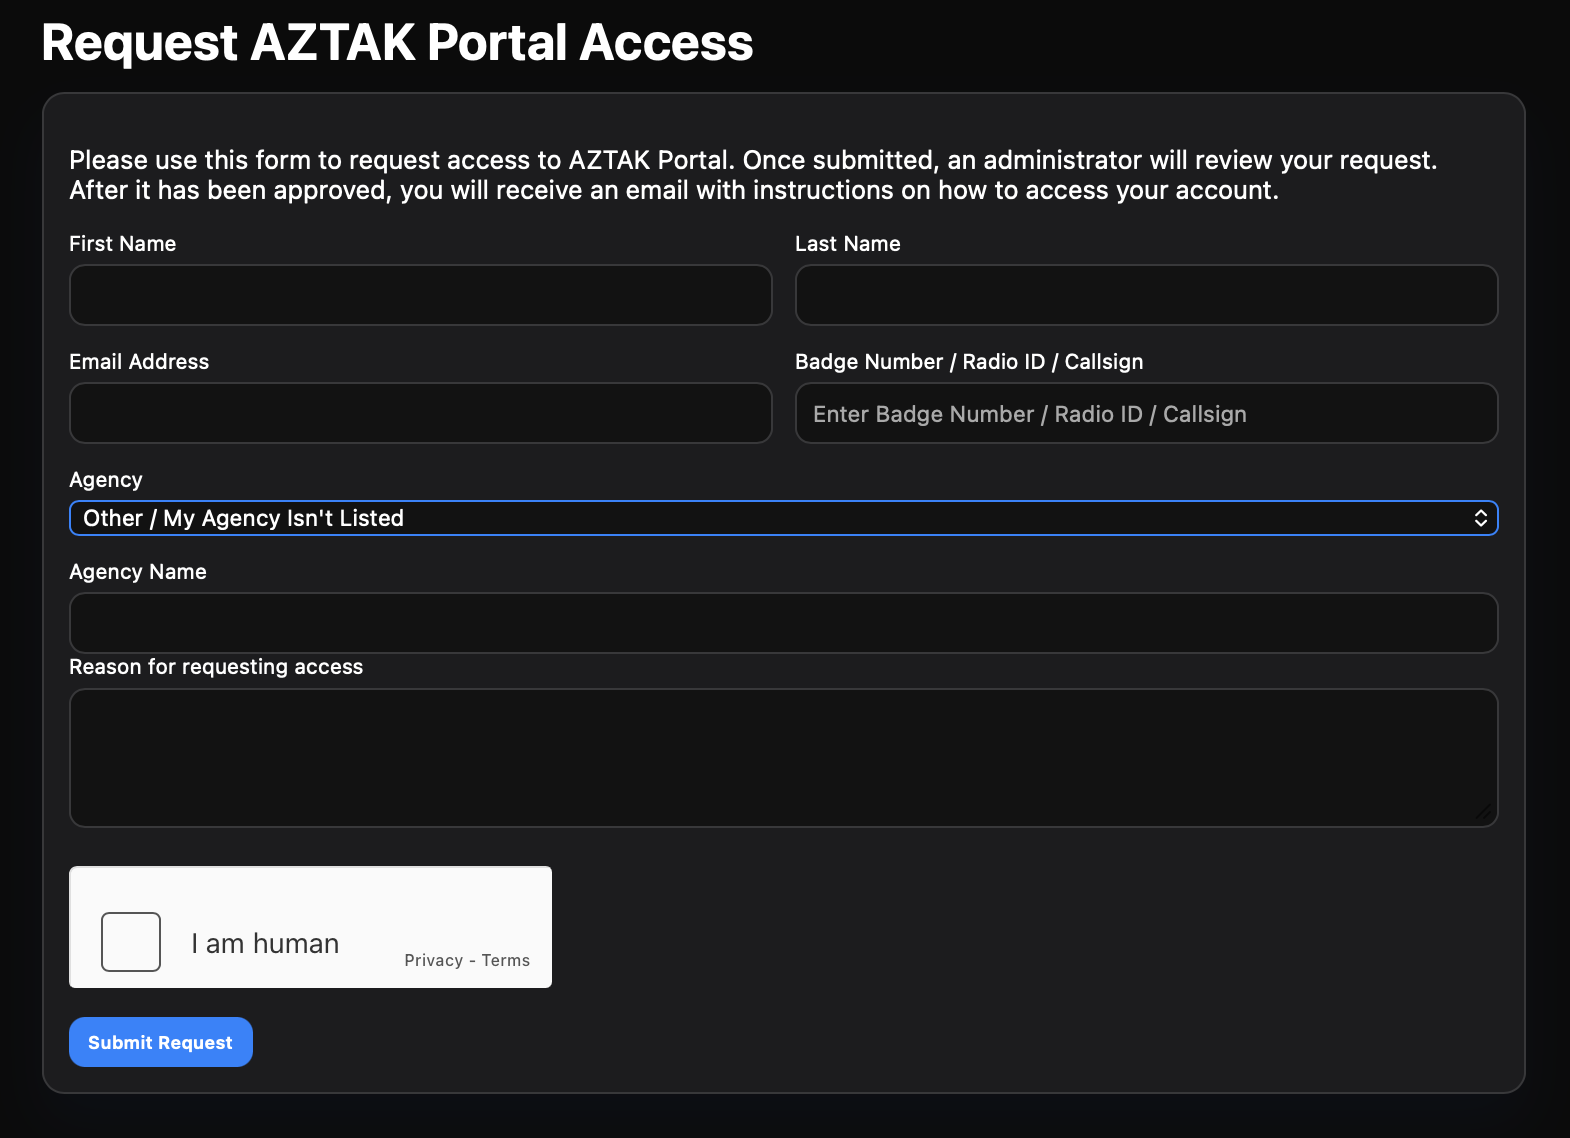Open the captcha Privacy link
The image size is (1570, 1138).
433,960
